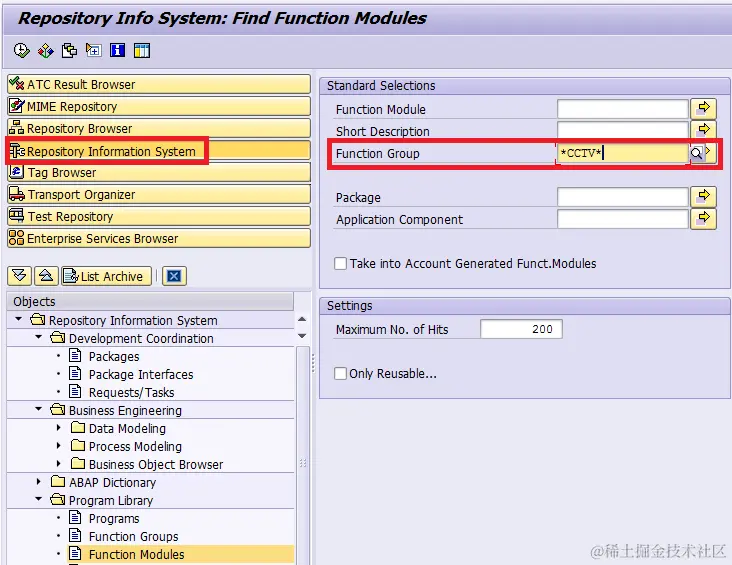Open the search help for Function Group
This screenshot has height=565, width=732.
(696, 153)
